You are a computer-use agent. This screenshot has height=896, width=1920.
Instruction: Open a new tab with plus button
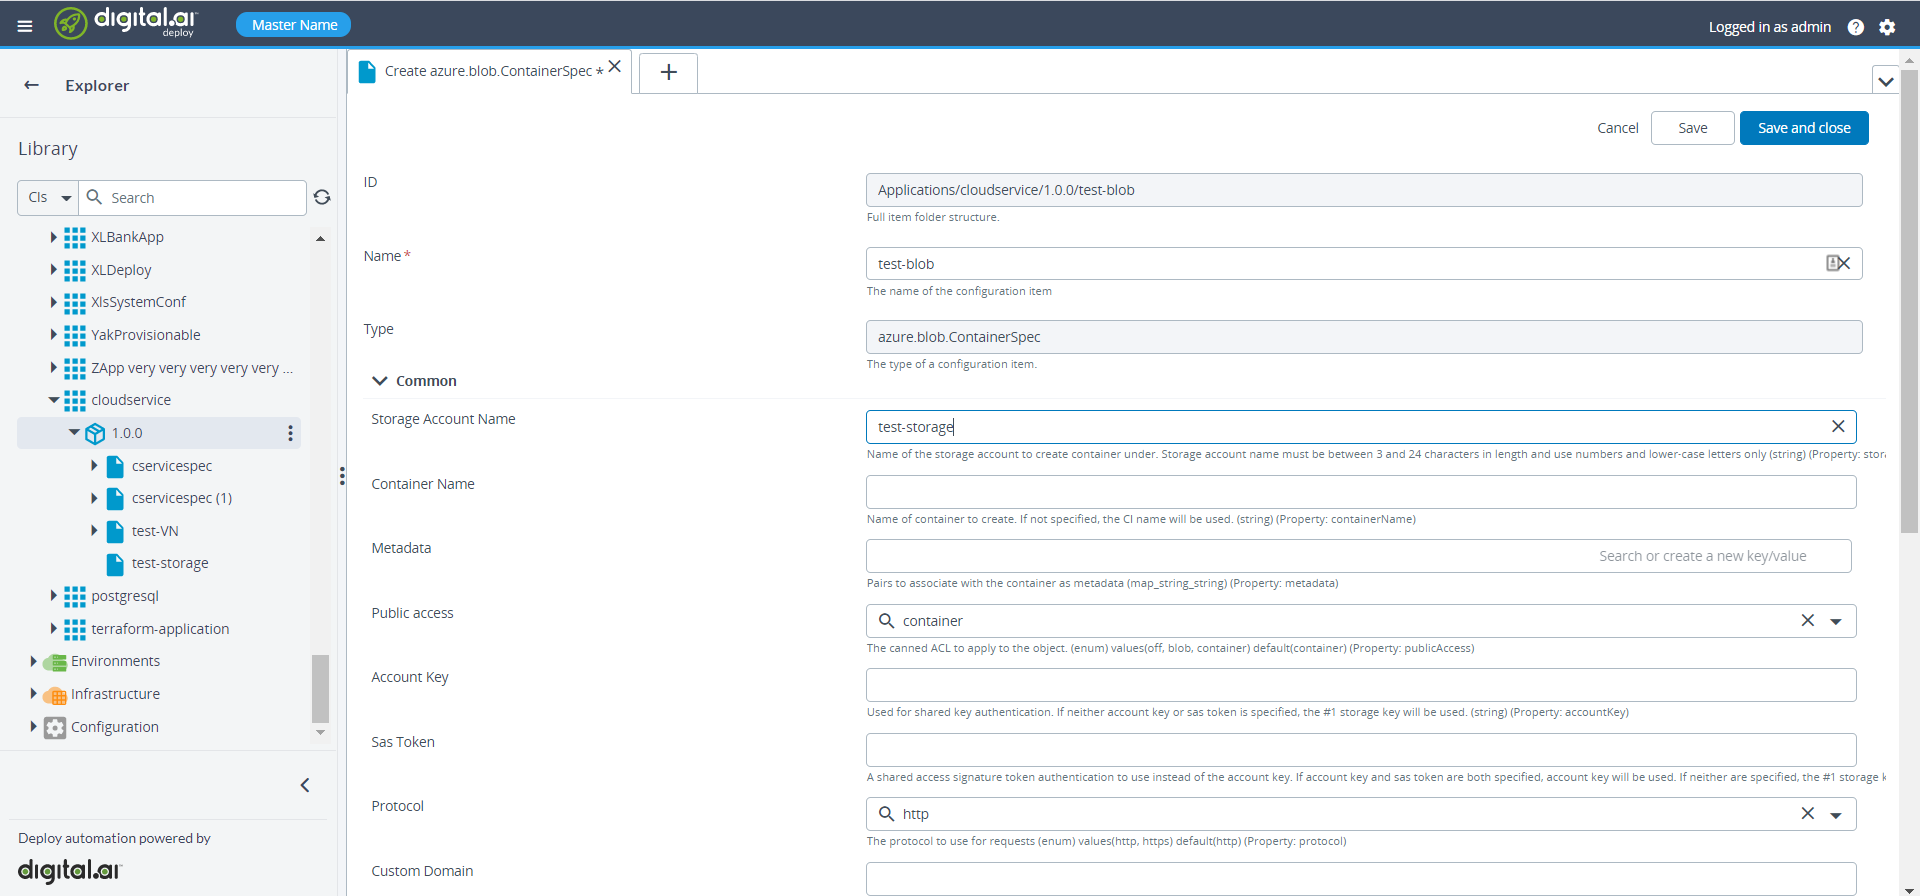click(668, 72)
